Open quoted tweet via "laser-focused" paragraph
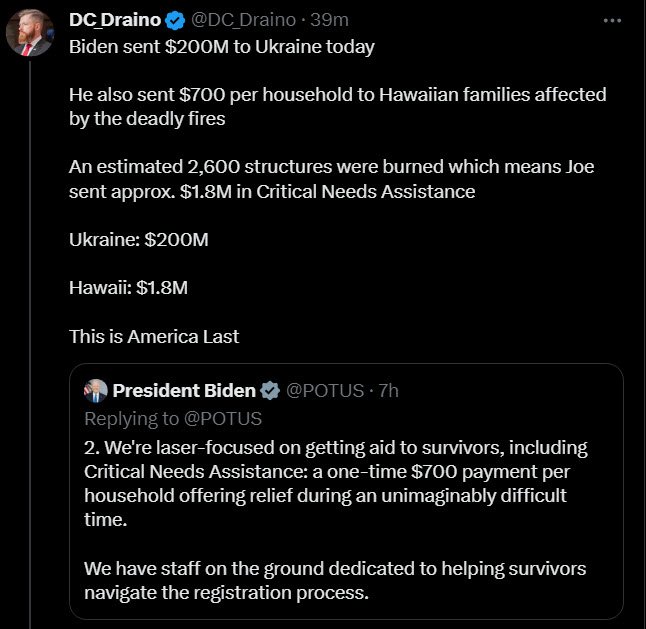Image resolution: width=646 pixels, height=629 pixels. point(335,483)
